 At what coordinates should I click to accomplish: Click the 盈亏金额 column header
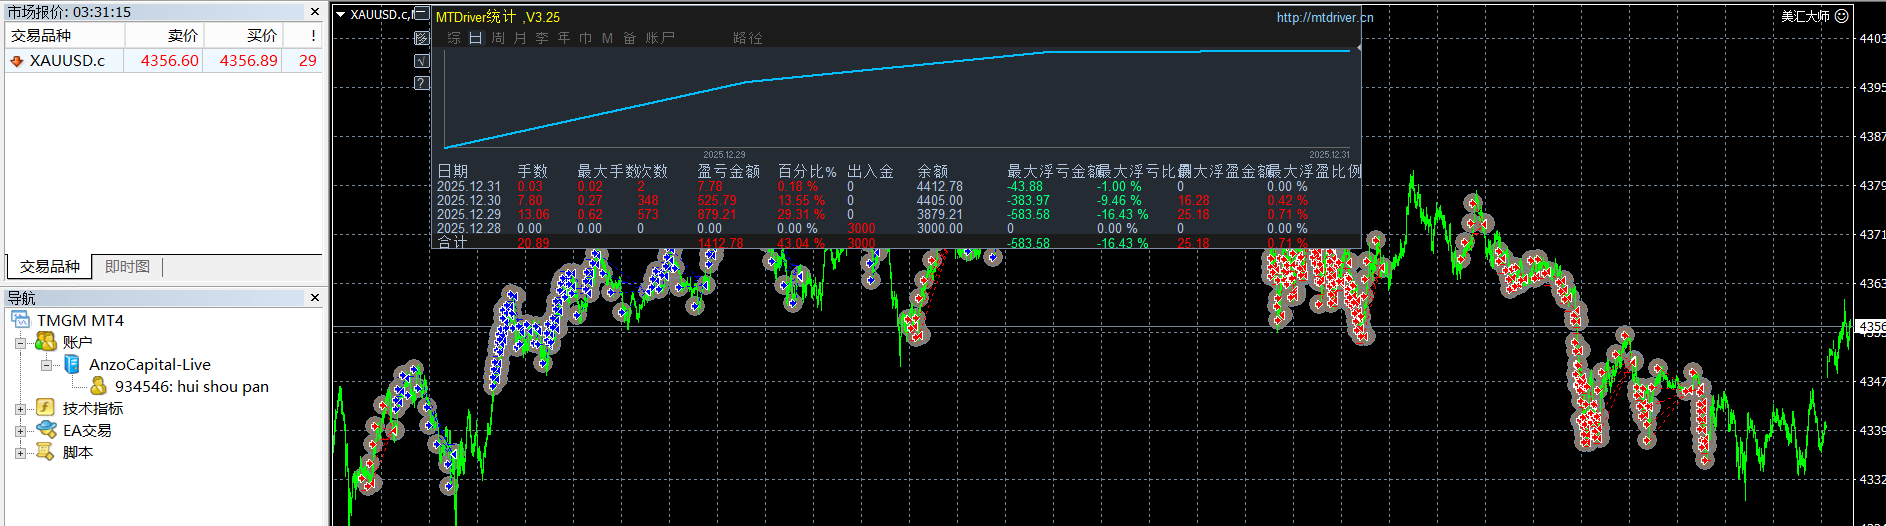(x=728, y=172)
